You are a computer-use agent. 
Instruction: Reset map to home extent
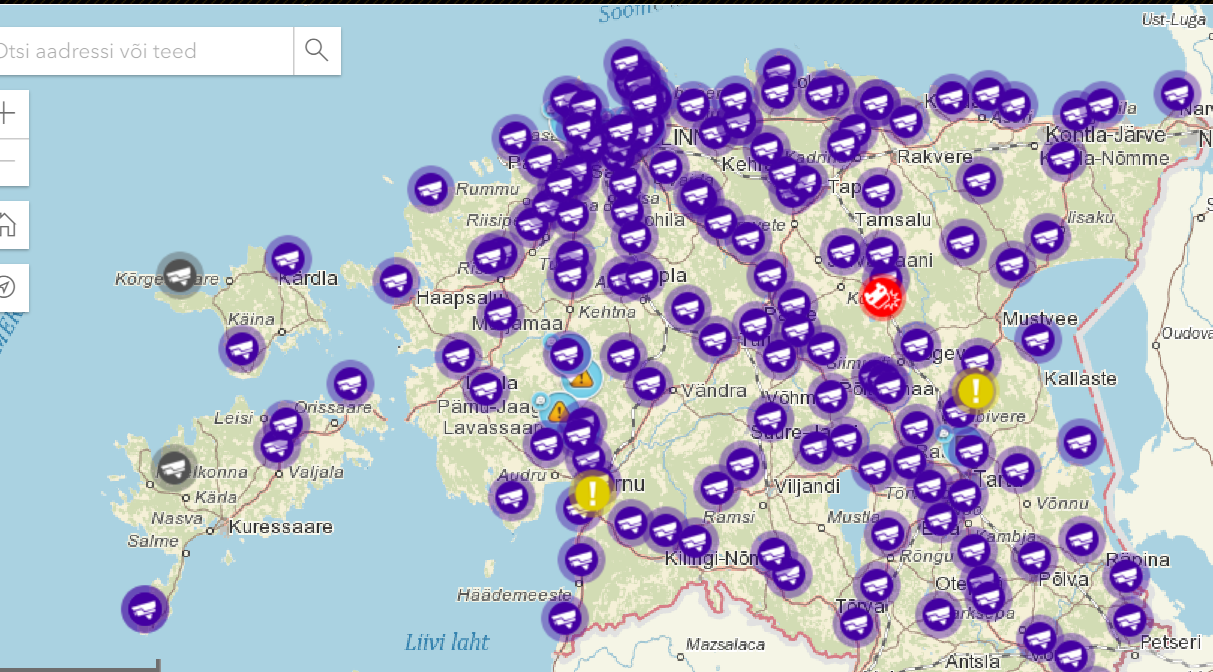pos(8,224)
